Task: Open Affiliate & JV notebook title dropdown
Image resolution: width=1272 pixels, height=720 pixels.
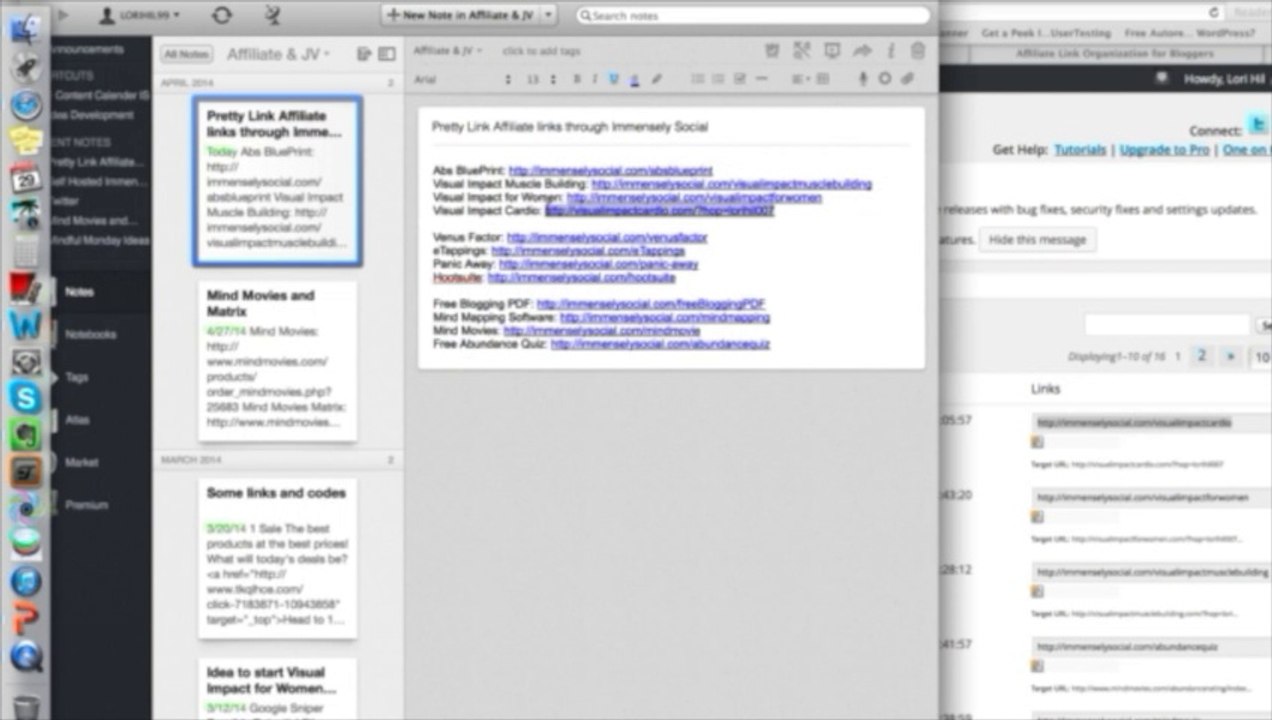Action: click(278, 54)
